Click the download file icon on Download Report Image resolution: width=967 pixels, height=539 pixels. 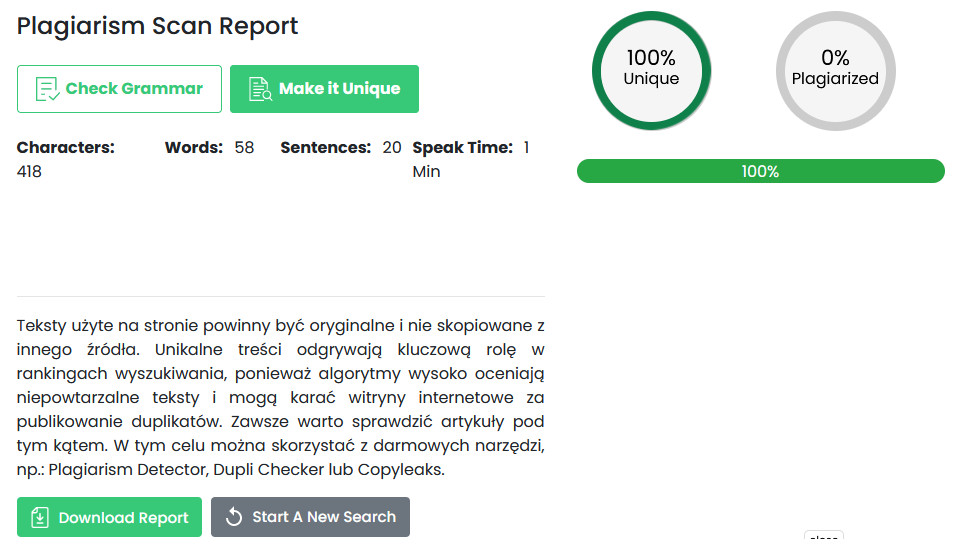[x=40, y=517]
